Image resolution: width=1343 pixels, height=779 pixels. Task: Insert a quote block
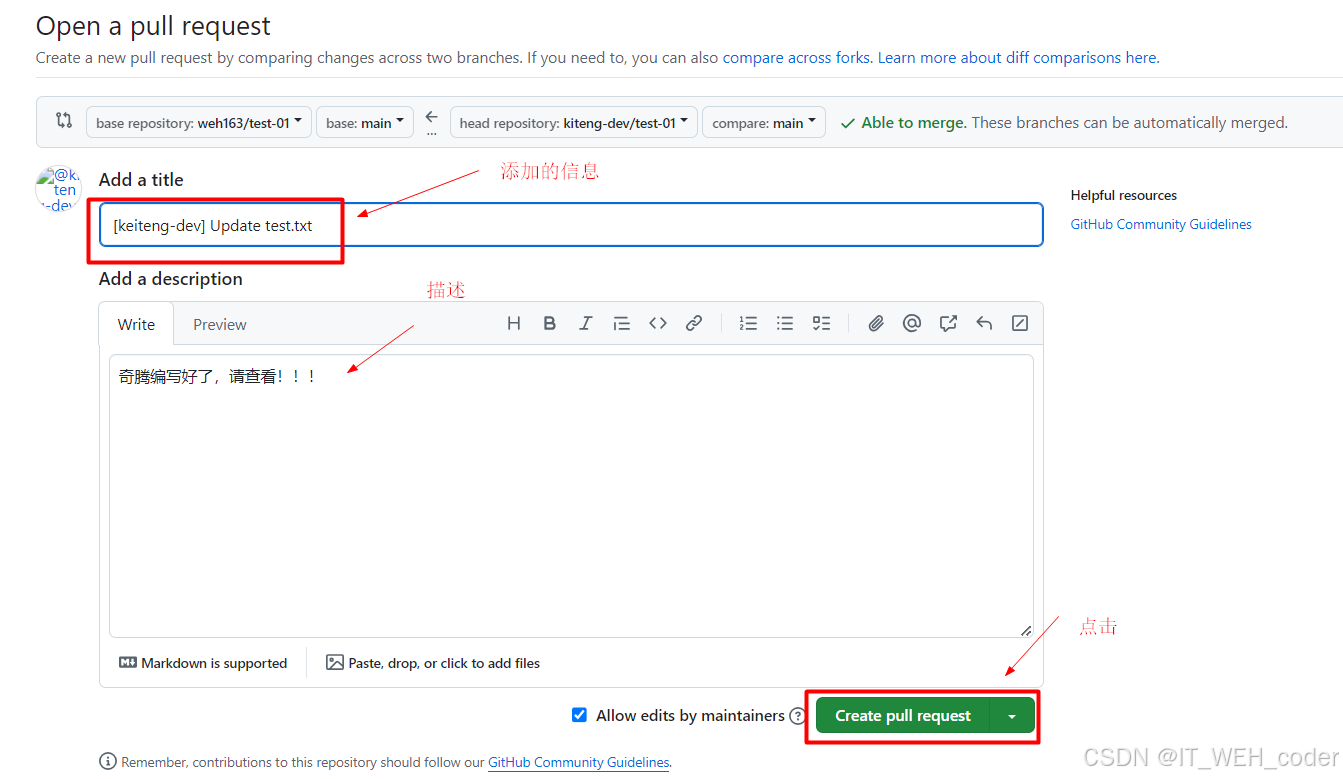(621, 323)
